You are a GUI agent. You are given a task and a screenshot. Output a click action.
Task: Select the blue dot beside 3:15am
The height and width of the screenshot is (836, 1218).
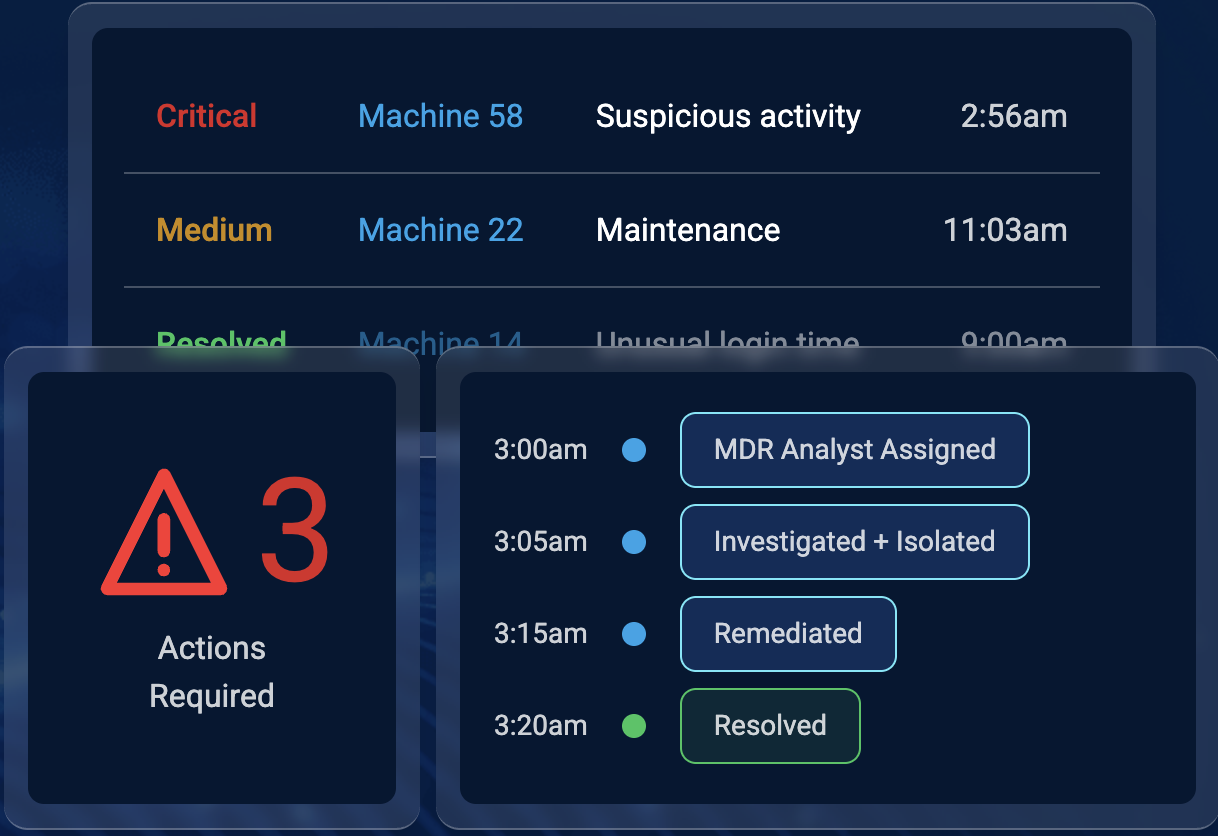point(634,634)
